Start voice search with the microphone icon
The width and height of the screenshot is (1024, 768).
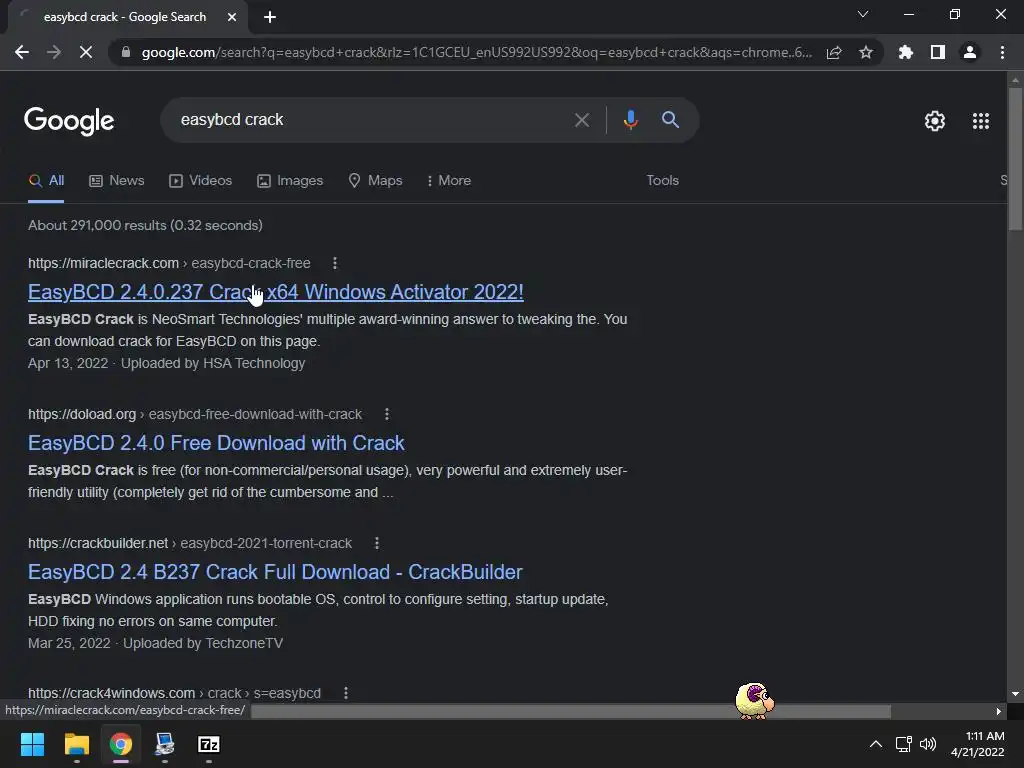click(x=630, y=120)
